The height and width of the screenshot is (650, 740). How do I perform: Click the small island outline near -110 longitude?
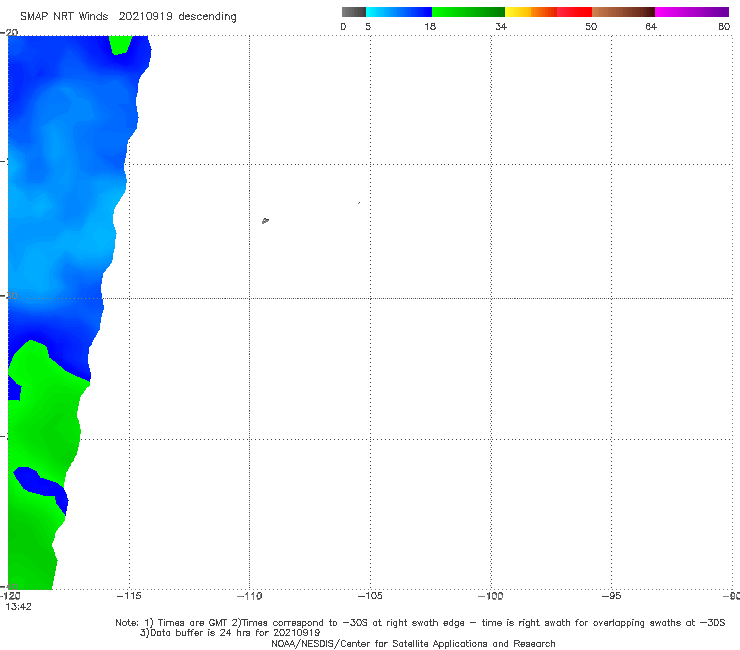(265, 220)
